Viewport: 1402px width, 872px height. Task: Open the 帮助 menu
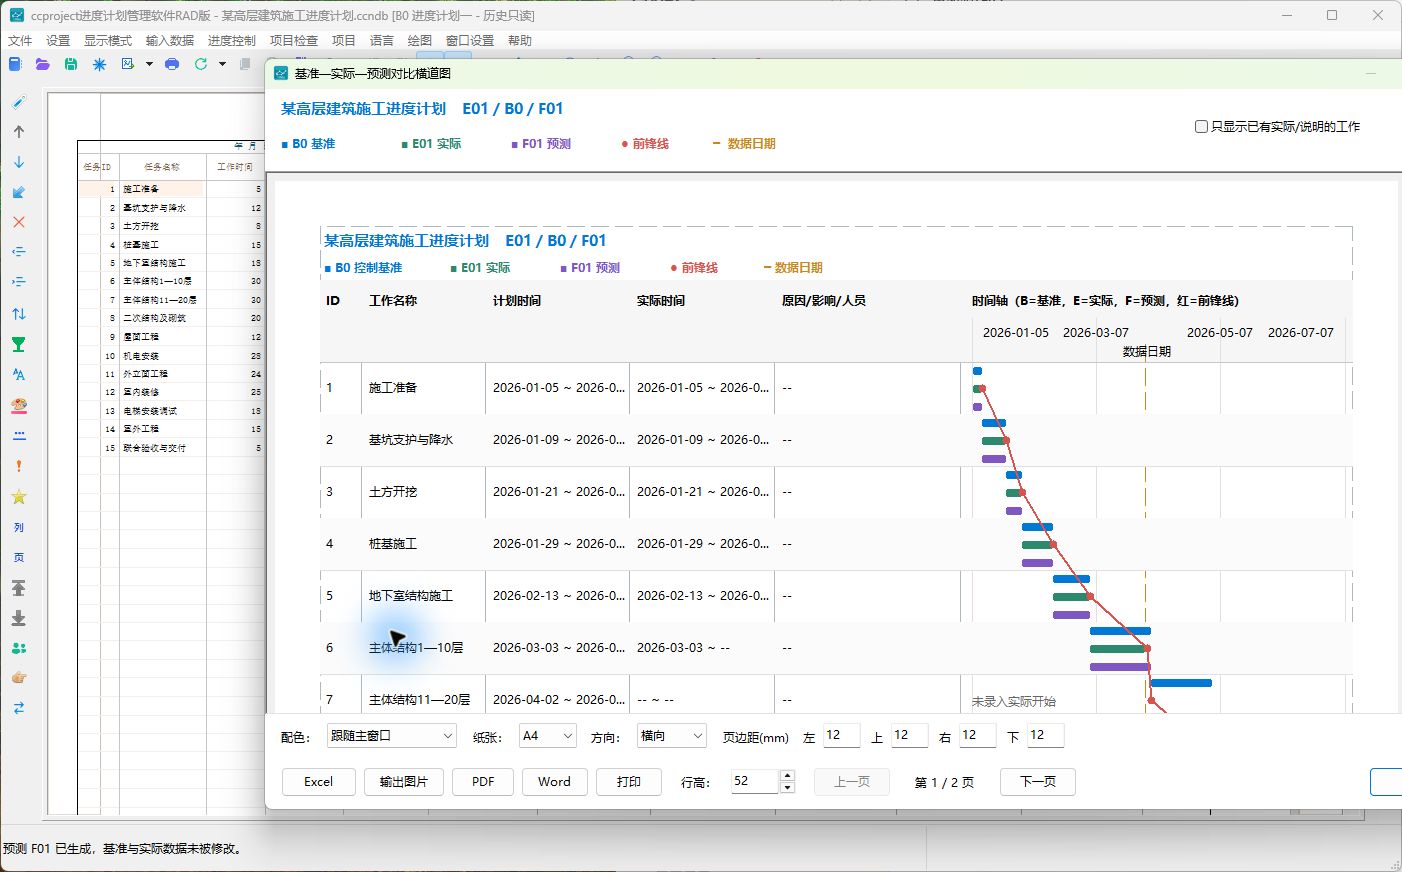point(520,40)
